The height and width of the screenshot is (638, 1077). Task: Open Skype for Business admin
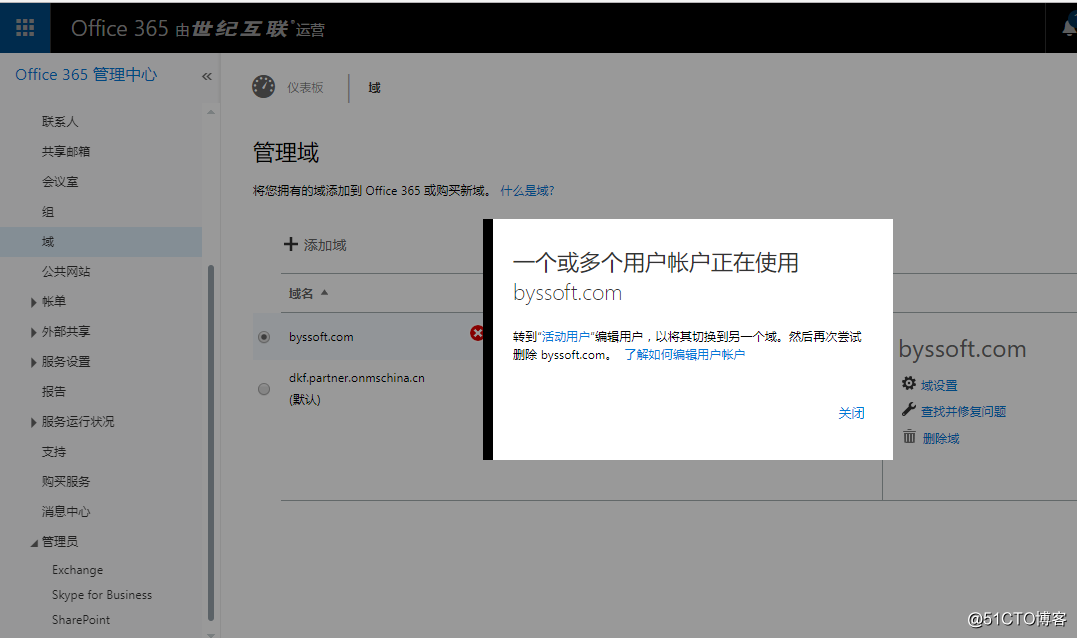point(102,595)
